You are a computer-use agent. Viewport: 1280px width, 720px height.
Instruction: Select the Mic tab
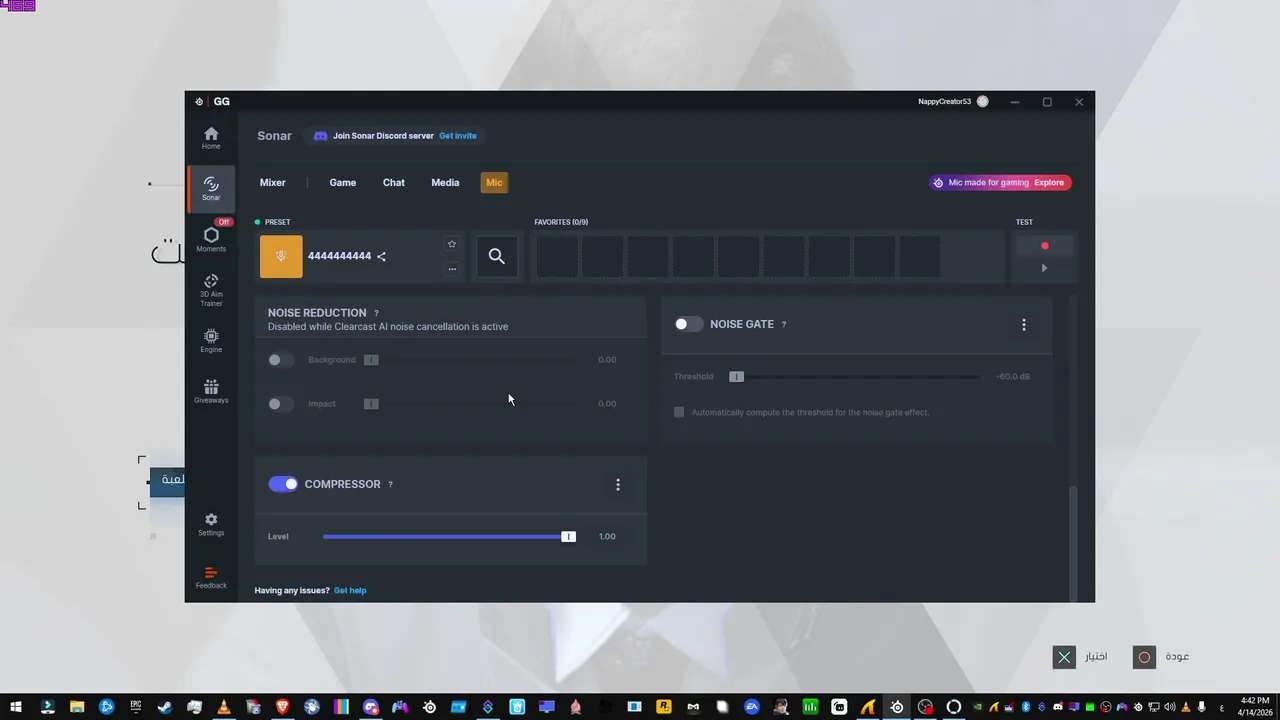coord(494,183)
